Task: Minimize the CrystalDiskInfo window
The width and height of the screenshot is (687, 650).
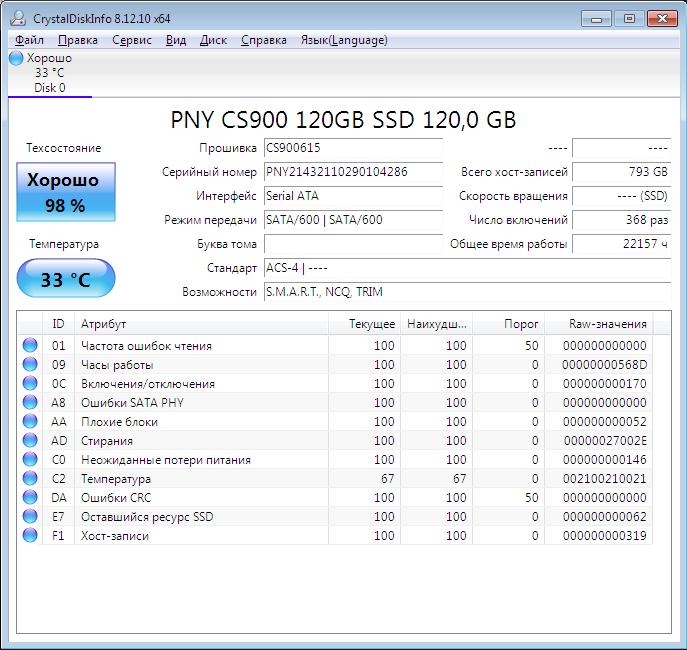Action: coord(596,19)
